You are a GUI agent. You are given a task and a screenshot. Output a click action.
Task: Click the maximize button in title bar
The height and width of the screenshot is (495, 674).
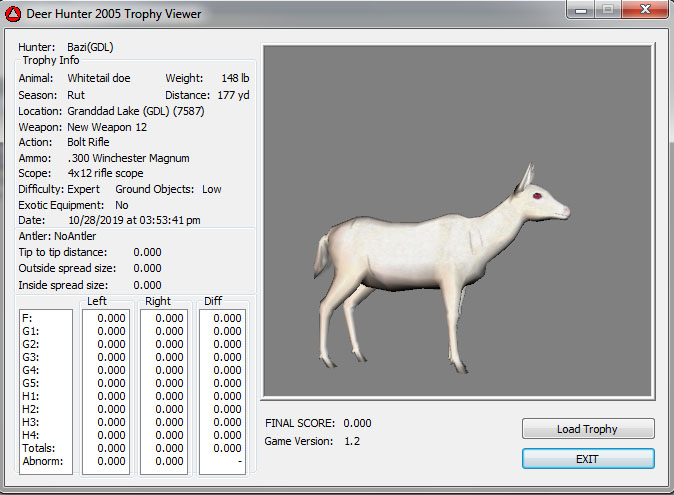(x=604, y=12)
